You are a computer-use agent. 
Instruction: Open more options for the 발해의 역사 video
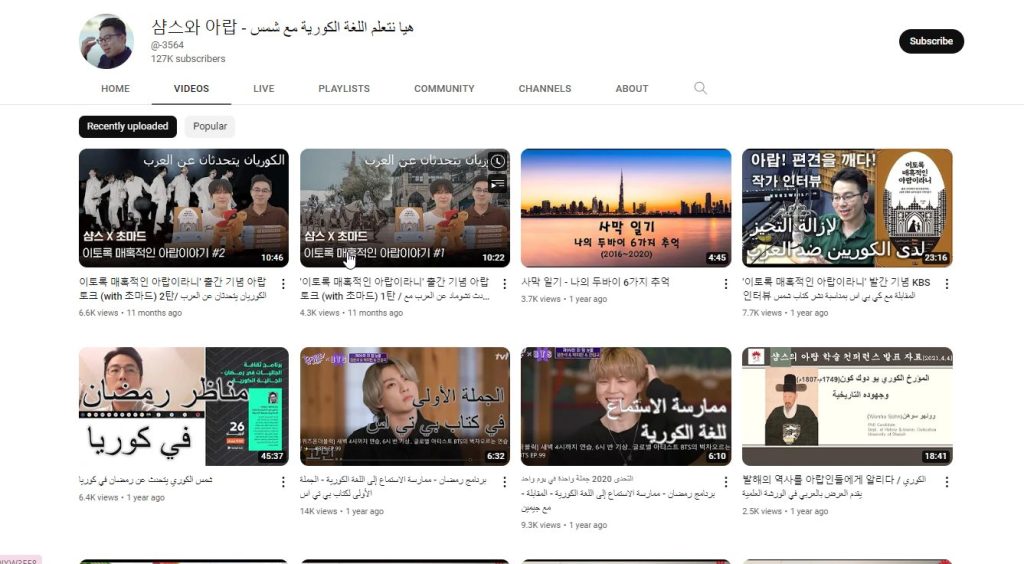pyautogui.click(x=946, y=482)
